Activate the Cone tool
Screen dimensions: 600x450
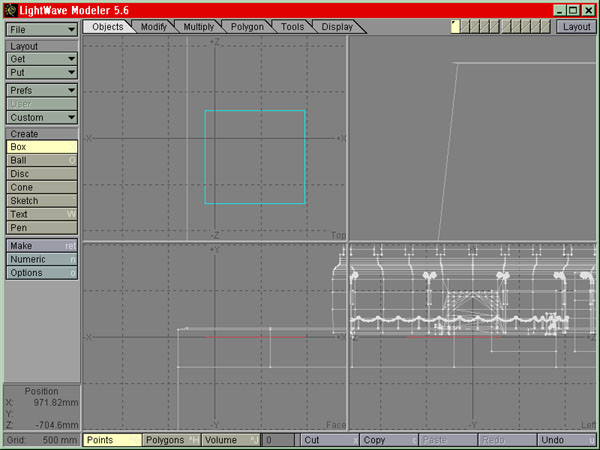pos(41,187)
